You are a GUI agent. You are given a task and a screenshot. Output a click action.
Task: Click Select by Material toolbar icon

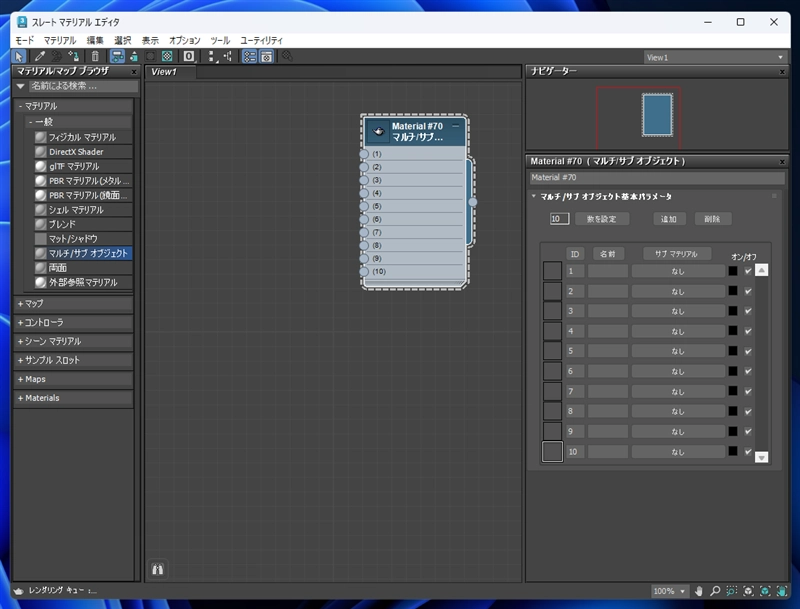(288, 56)
